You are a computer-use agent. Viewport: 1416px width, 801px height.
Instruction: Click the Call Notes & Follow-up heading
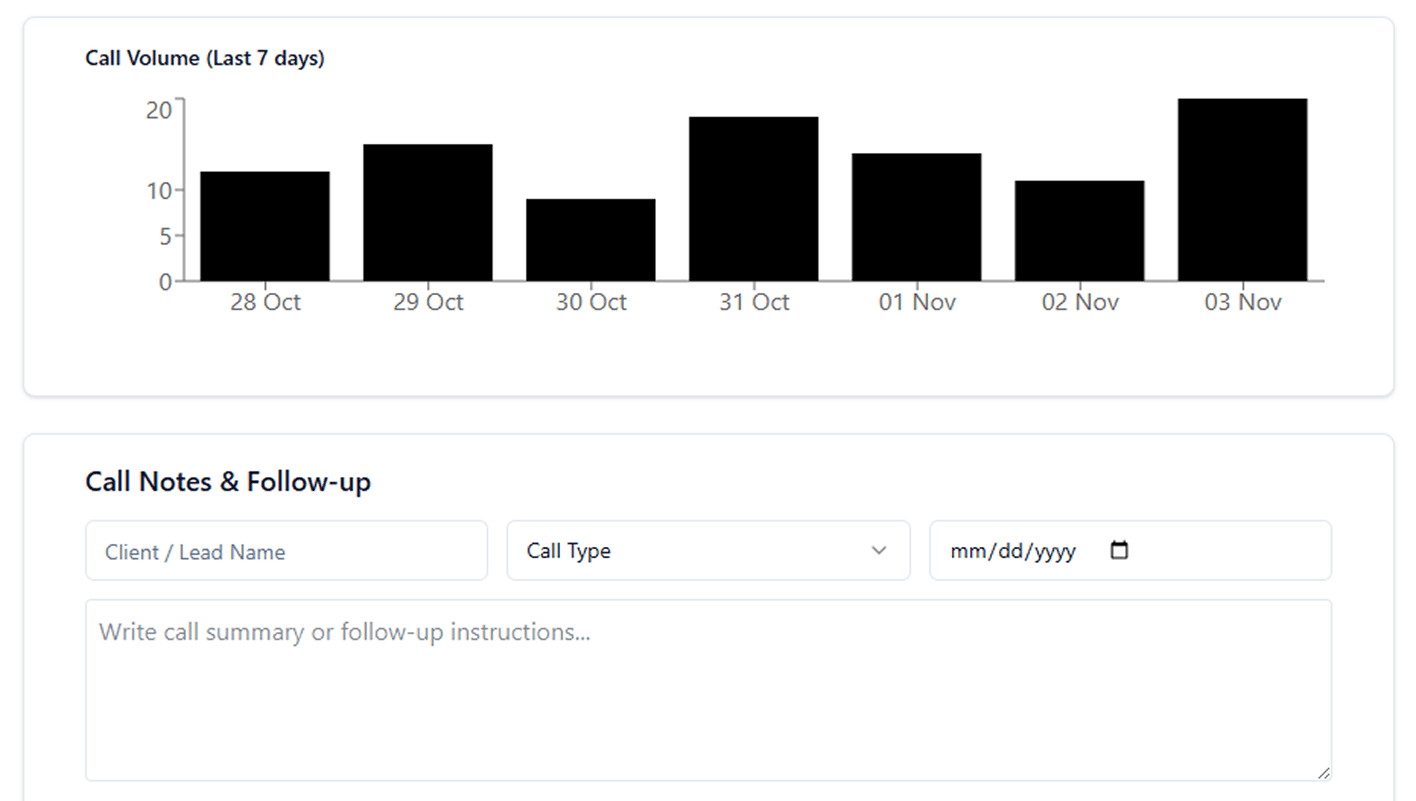(228, 482)
